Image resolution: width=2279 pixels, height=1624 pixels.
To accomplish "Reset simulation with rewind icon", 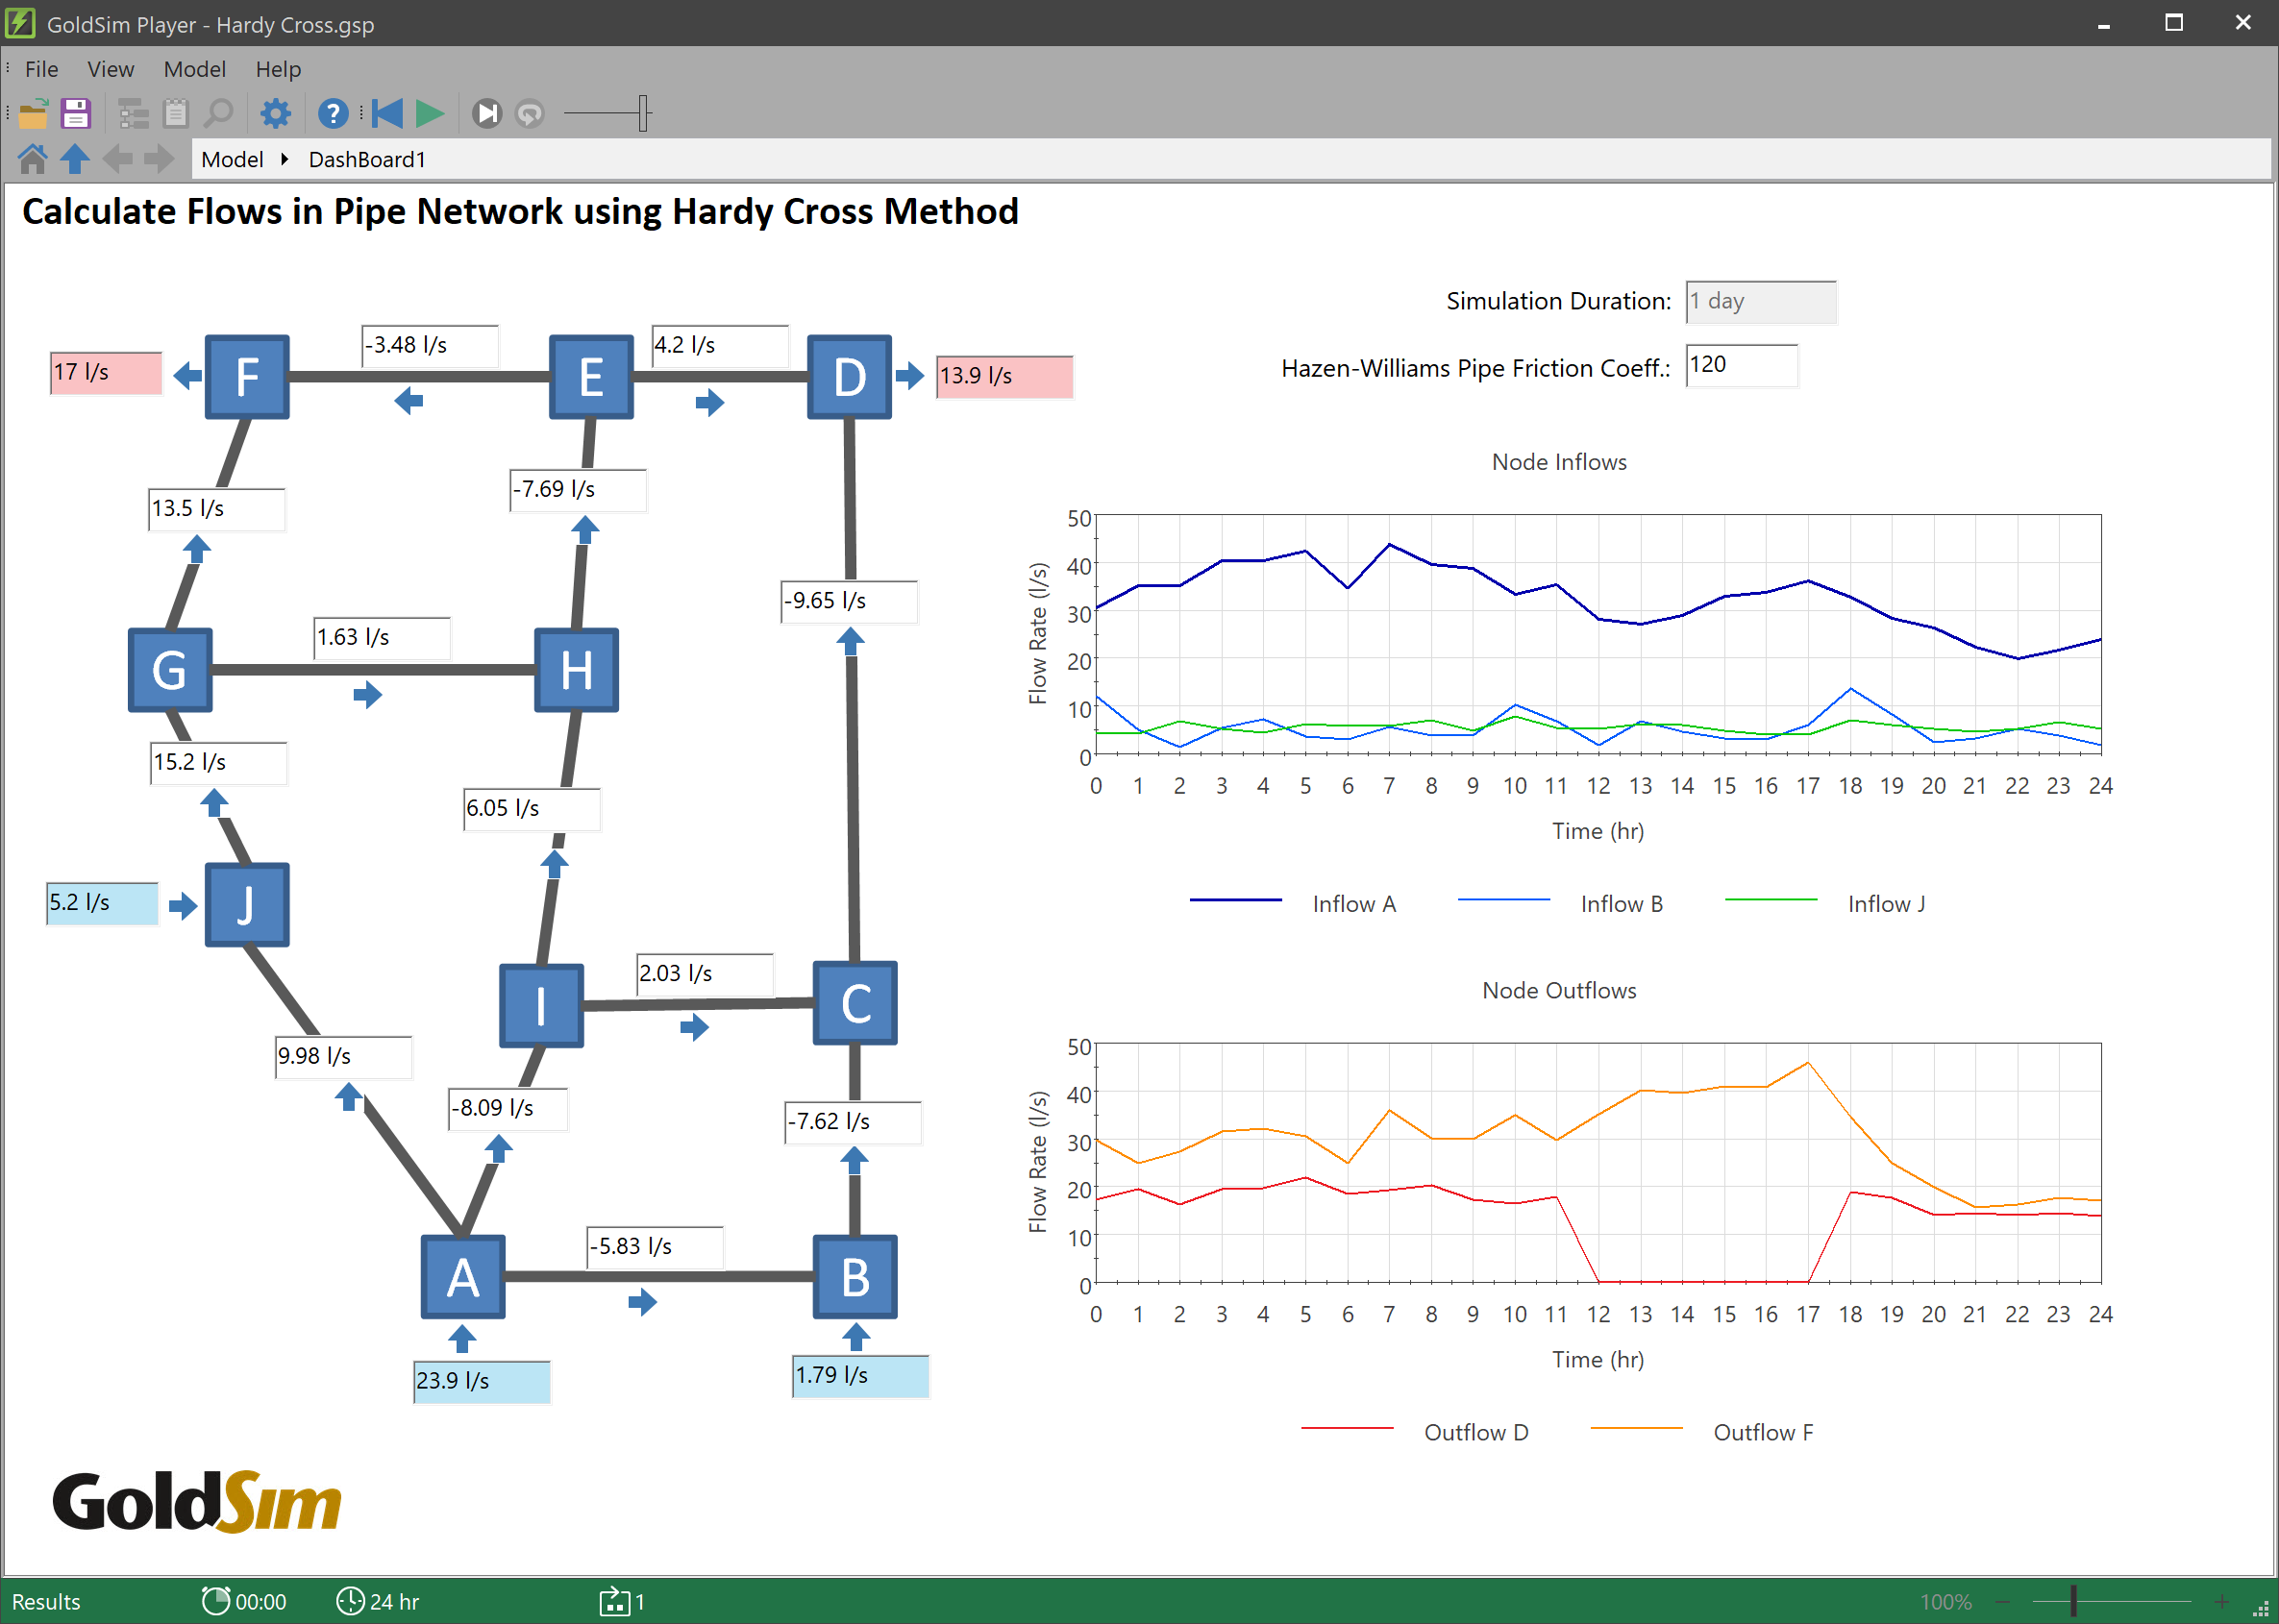I will pos(387,114).
